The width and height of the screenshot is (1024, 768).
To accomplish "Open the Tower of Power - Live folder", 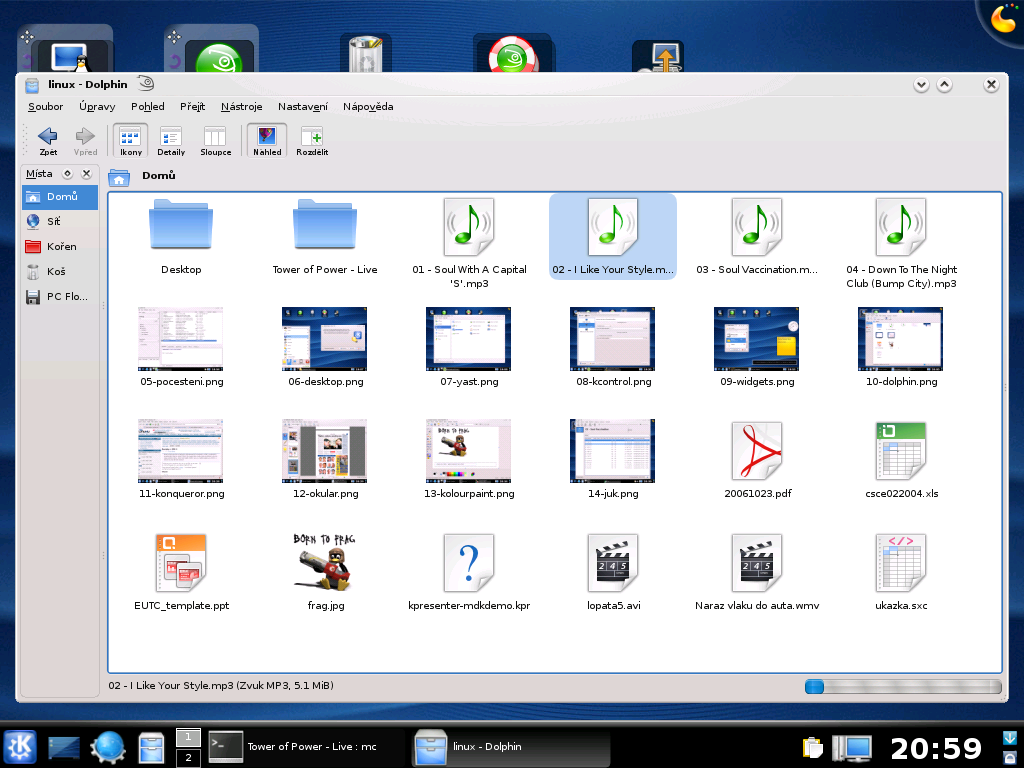I will pyautogui.click(x=324, y=226).
